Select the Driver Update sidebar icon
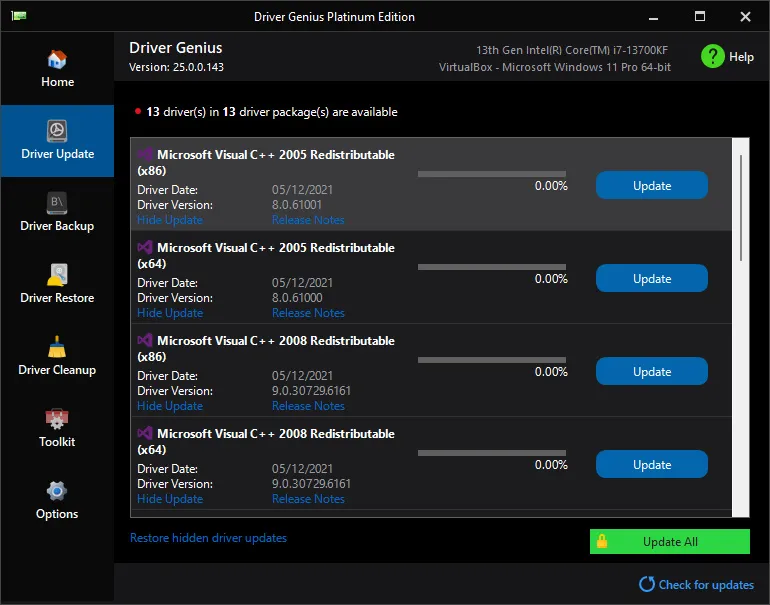Screen dimensions: 770x605 pos(57,131)
